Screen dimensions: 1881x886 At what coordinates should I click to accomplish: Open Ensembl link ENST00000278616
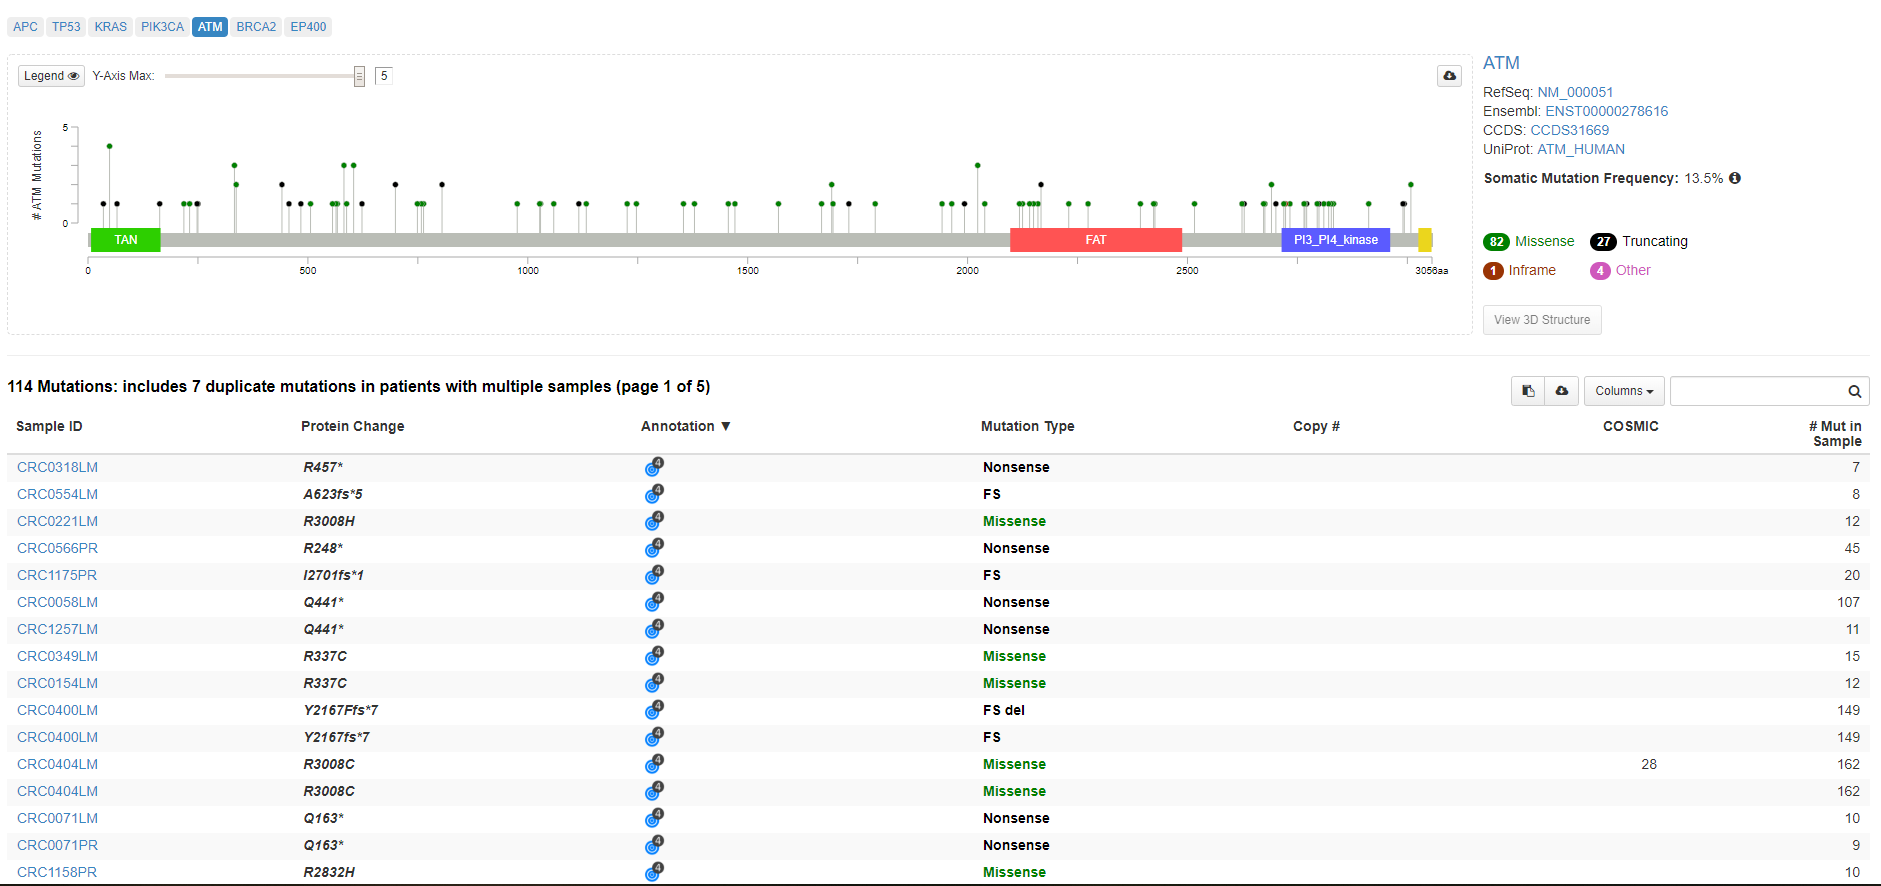point(1606,111)
